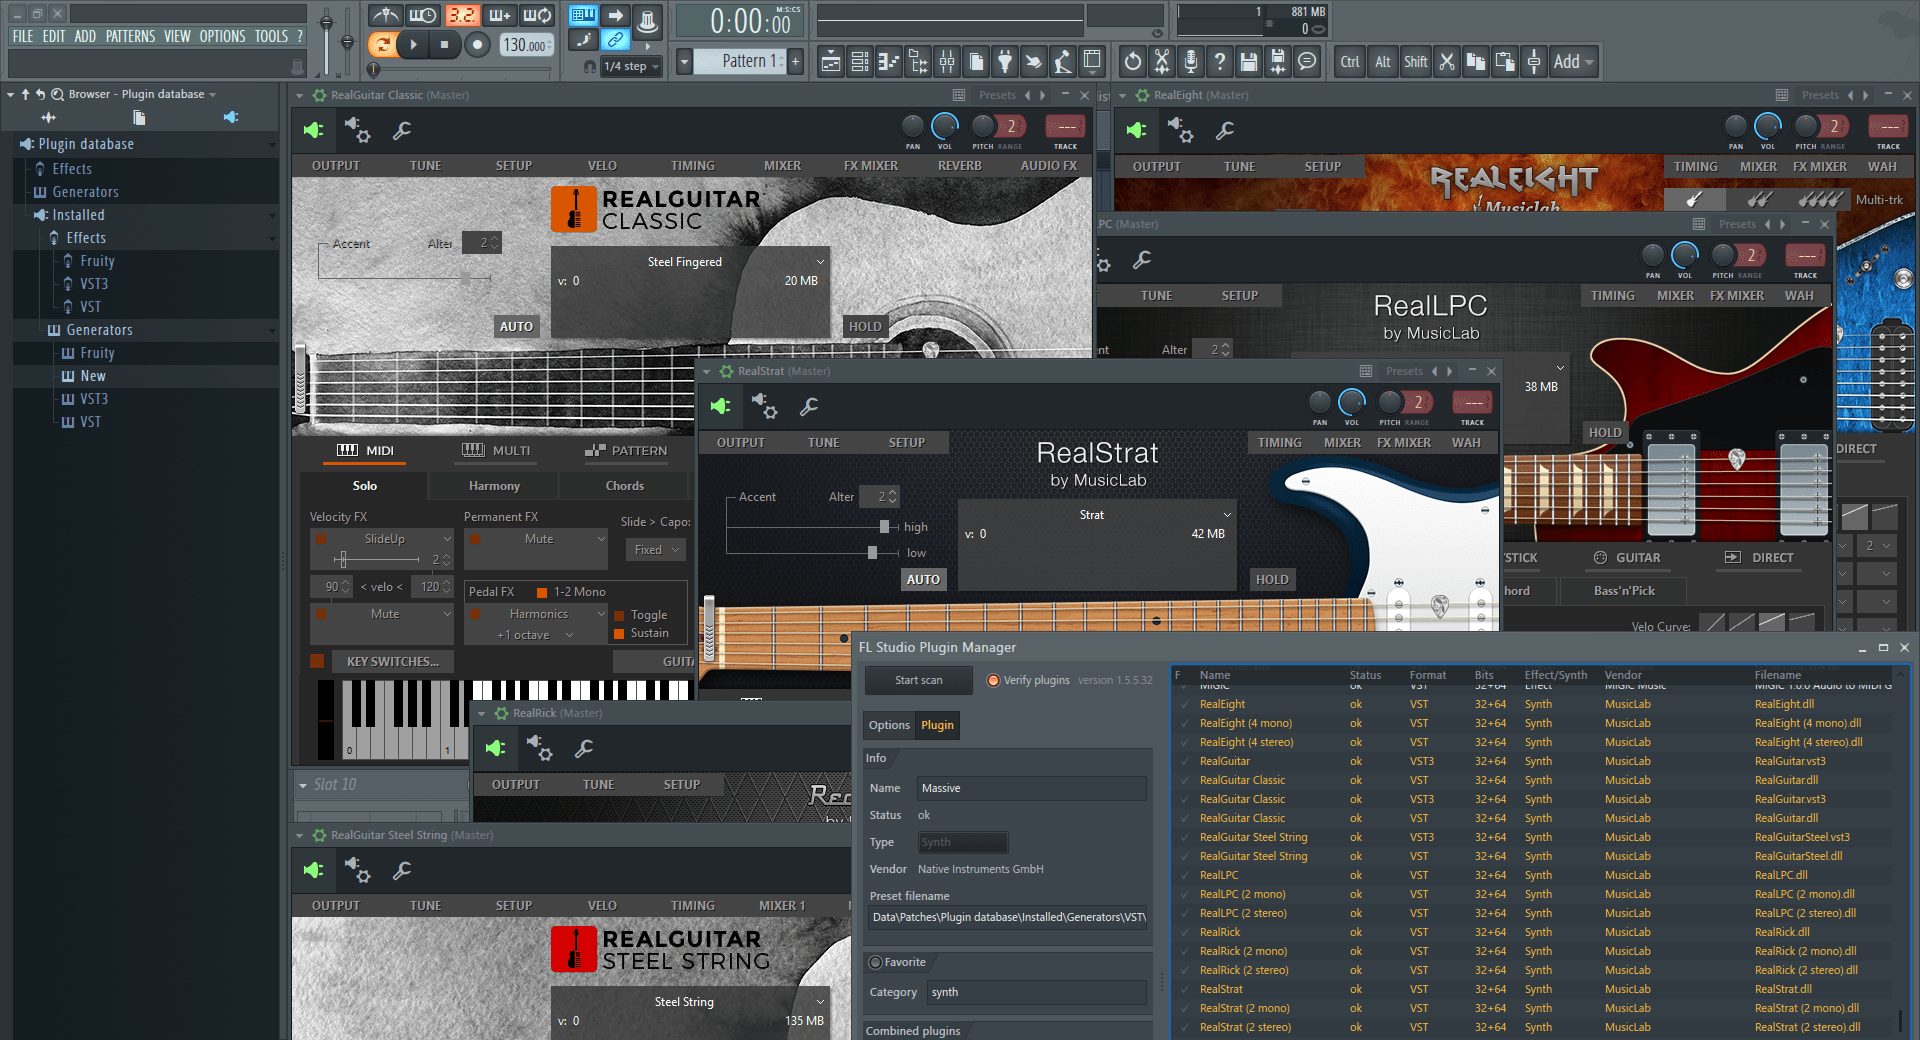Toggle pattern/song mode button
The image size is (1920, 1040).
(381, 44)
